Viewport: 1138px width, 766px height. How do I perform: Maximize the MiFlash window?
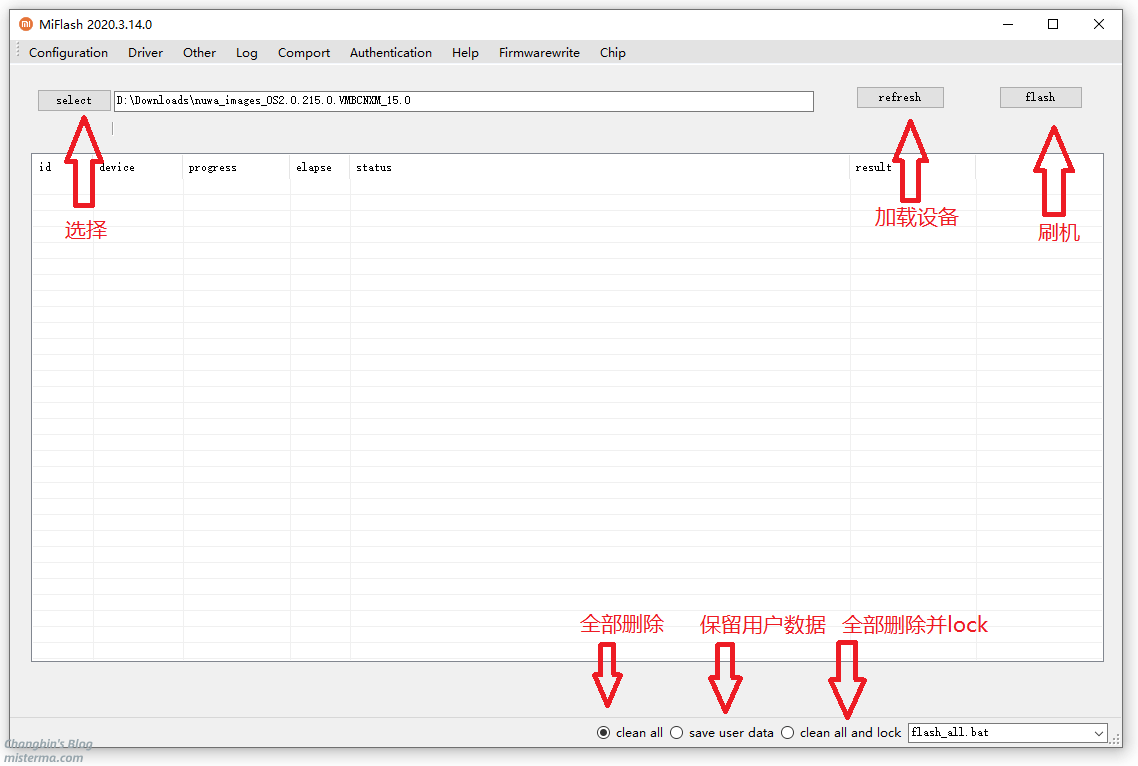coord(1053,25)
